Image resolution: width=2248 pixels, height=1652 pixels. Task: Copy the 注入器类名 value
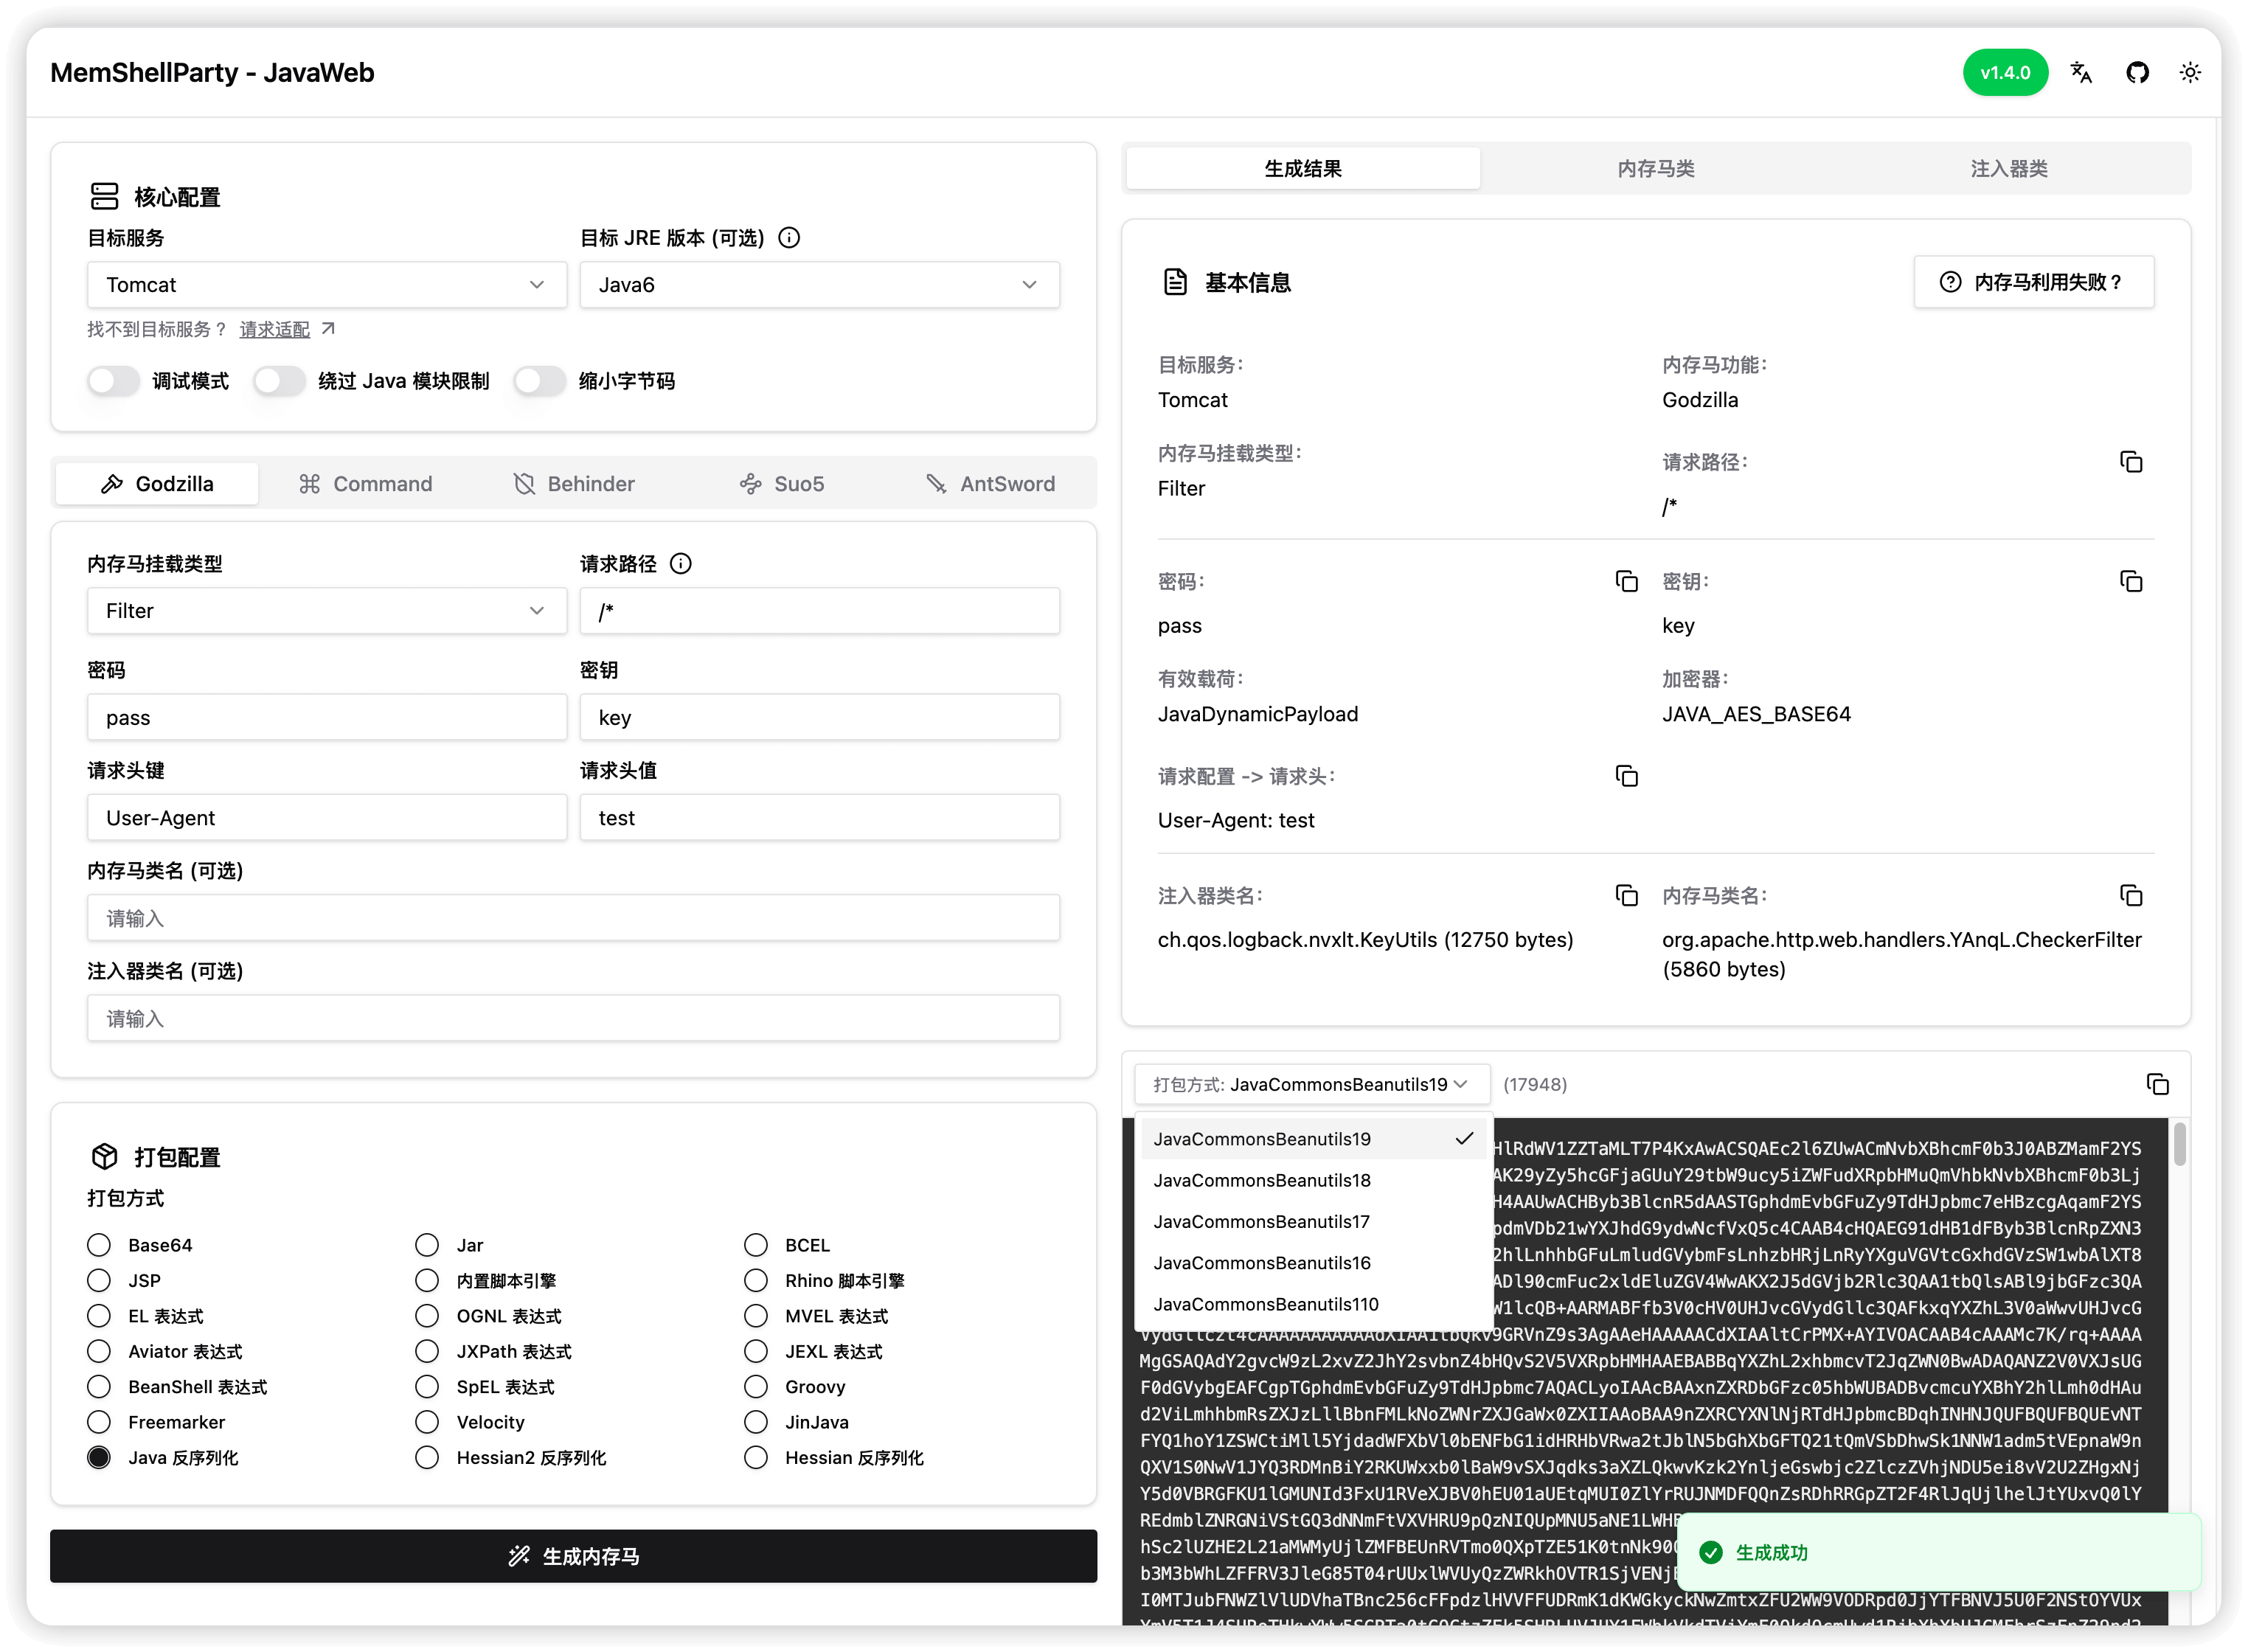(1627, 896)
